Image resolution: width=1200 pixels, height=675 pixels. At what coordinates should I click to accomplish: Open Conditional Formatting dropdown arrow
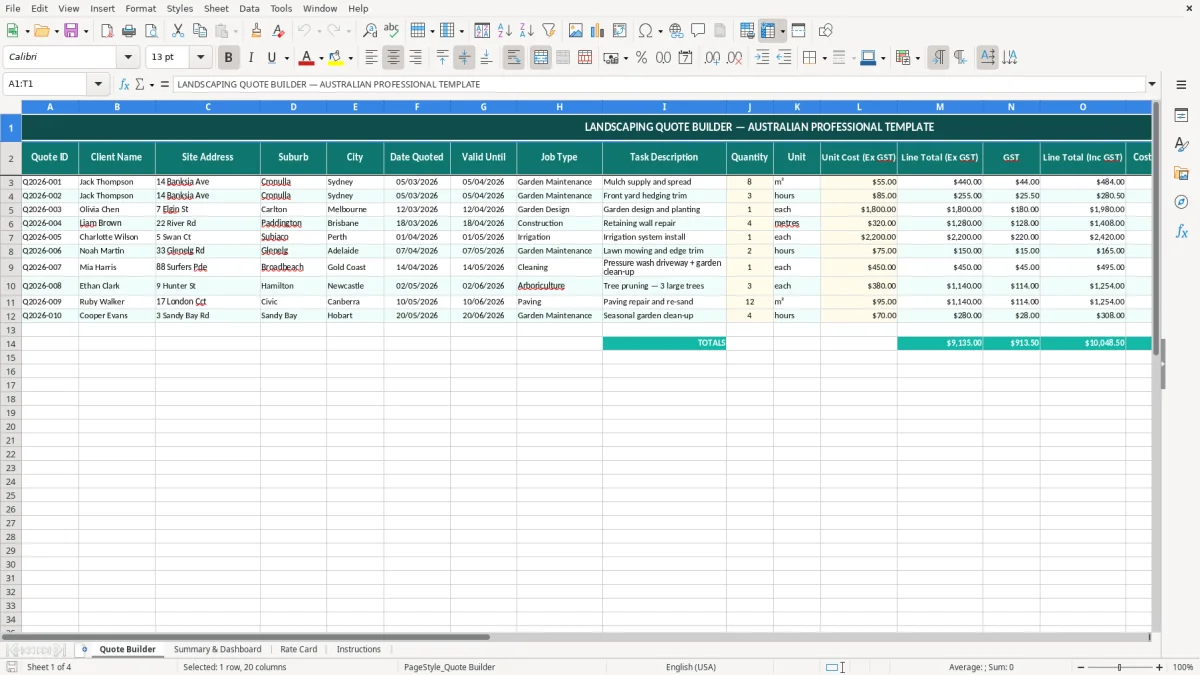[x=917, y=58]
